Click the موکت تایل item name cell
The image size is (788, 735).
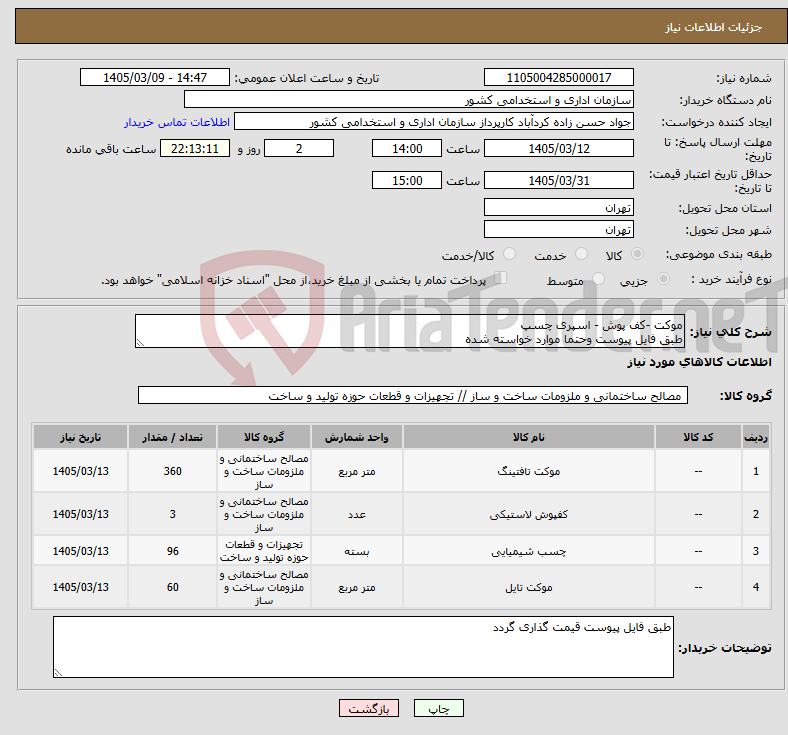point(529,587)
